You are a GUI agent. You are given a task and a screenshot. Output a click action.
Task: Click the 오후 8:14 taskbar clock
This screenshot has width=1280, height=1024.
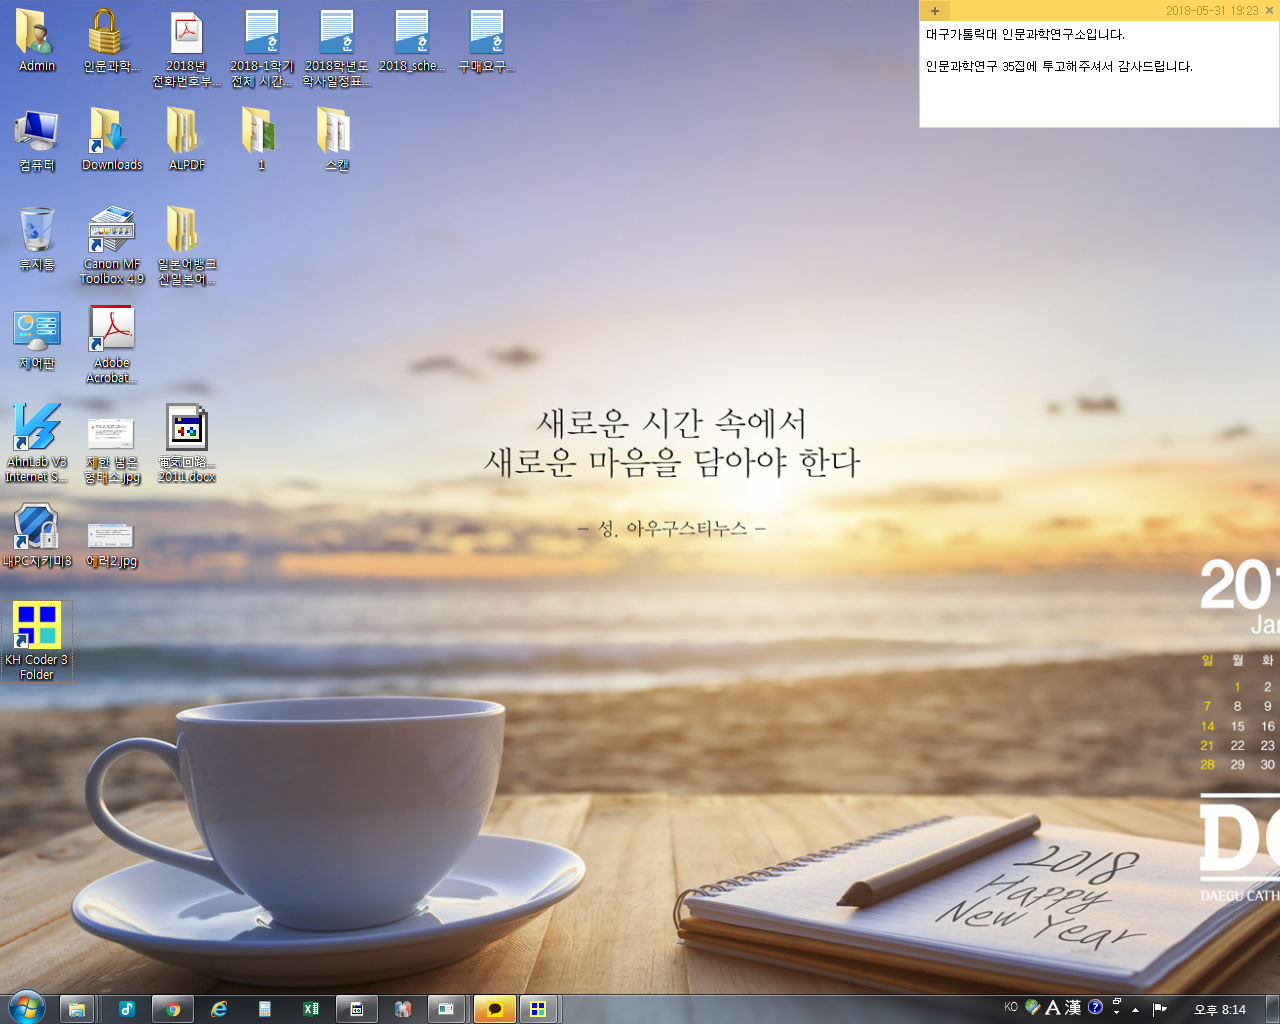coord(1220,1010)
